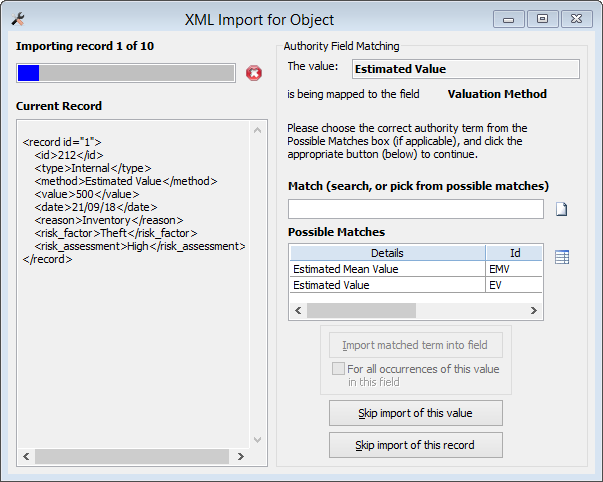Click the 'EV' Id cell
Viewport: 603px width, 482px height.
[514, 285]
